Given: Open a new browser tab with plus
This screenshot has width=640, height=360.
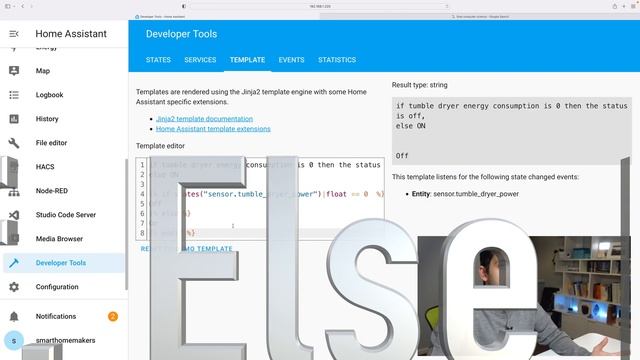Looking at the screenshot, I should tap(624, 6).
